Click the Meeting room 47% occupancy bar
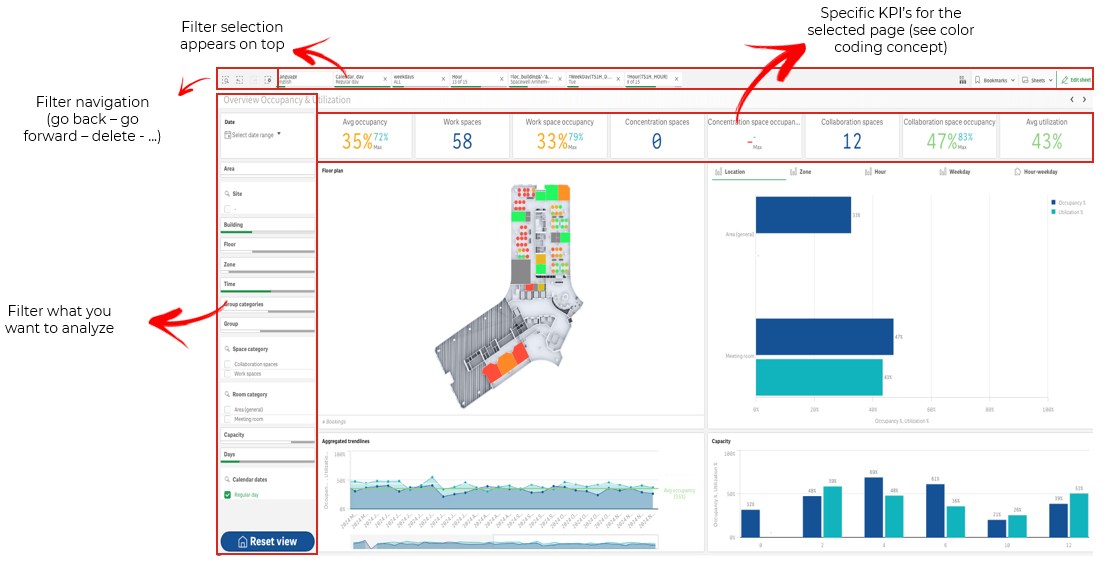 pyautogui.click(x=825, y=337)
